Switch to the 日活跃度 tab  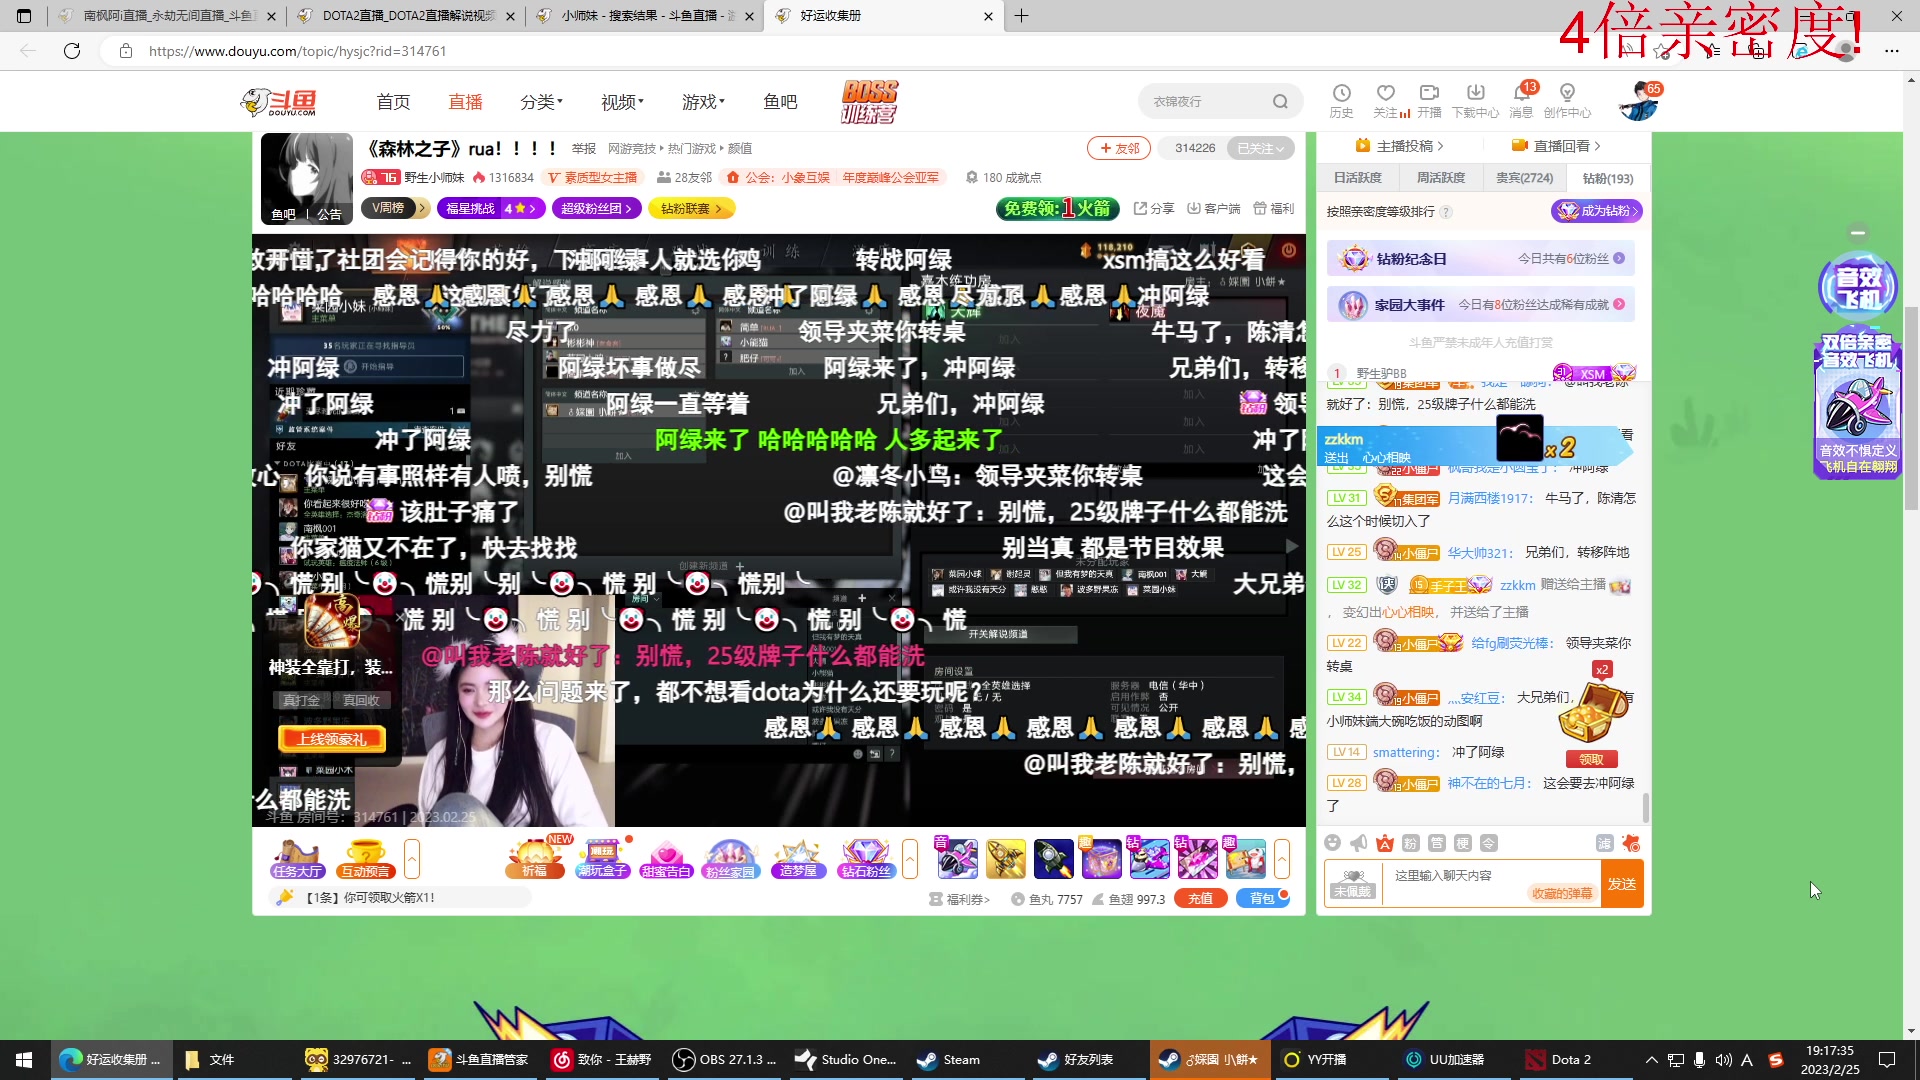(x=1357, y=178)
